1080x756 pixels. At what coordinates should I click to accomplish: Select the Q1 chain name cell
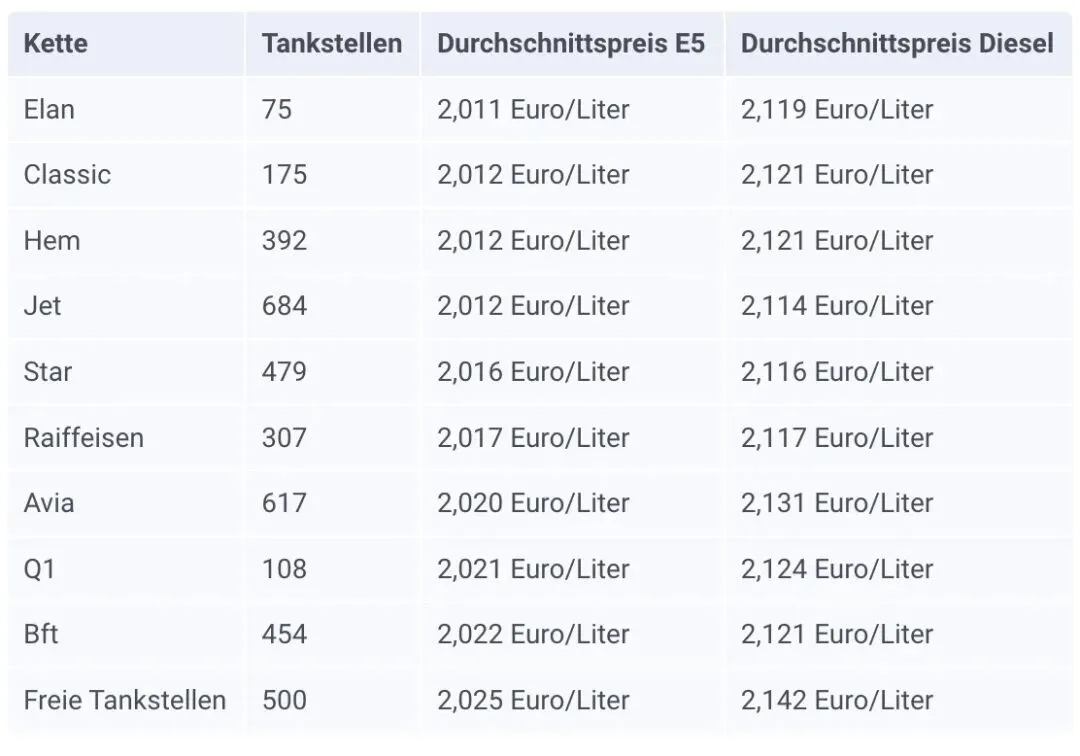pyautogui.click(x=40, y=569)
